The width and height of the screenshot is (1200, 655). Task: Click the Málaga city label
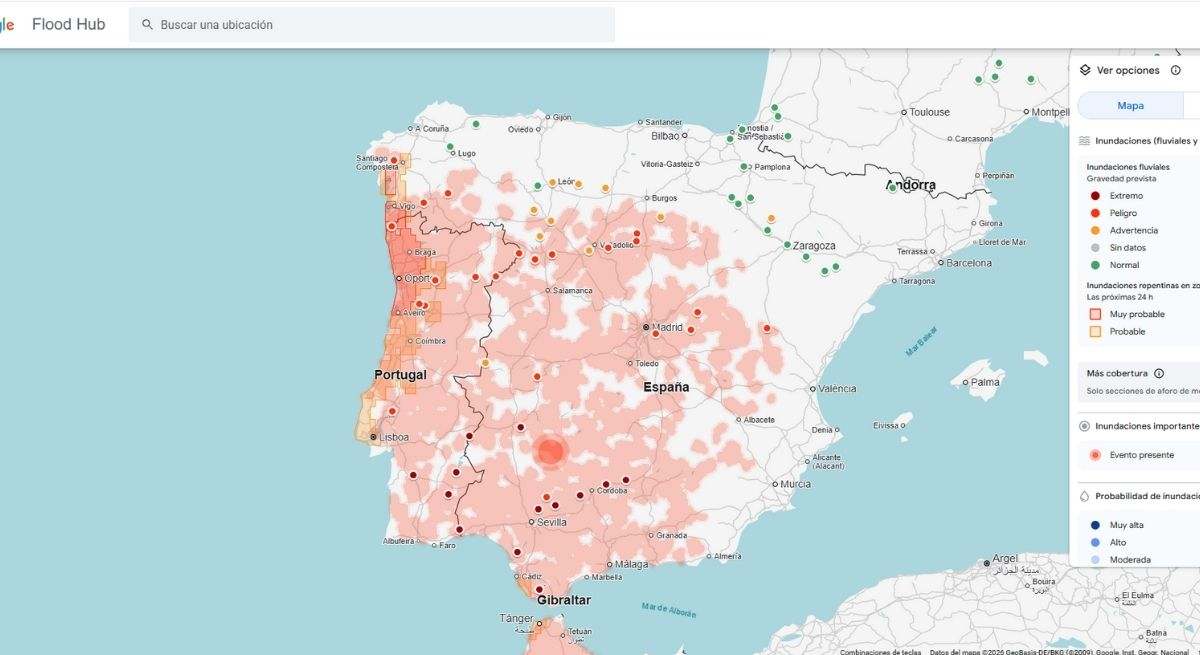[x=632, y=564]
